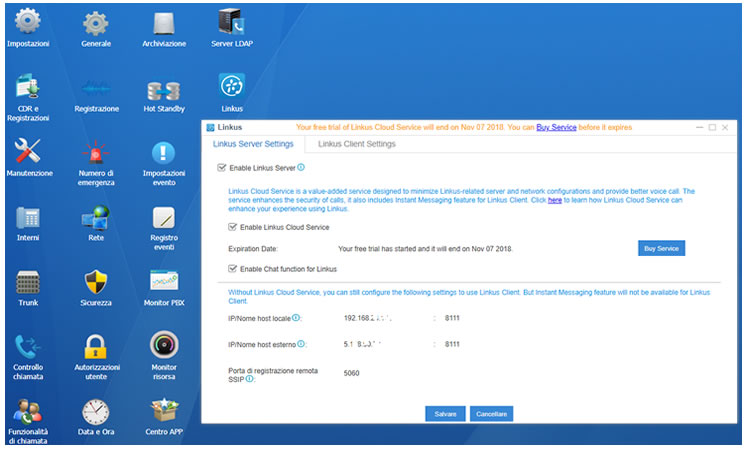
Task: Open the Archiviazione storage icon
Action: (x=164, y=23)
